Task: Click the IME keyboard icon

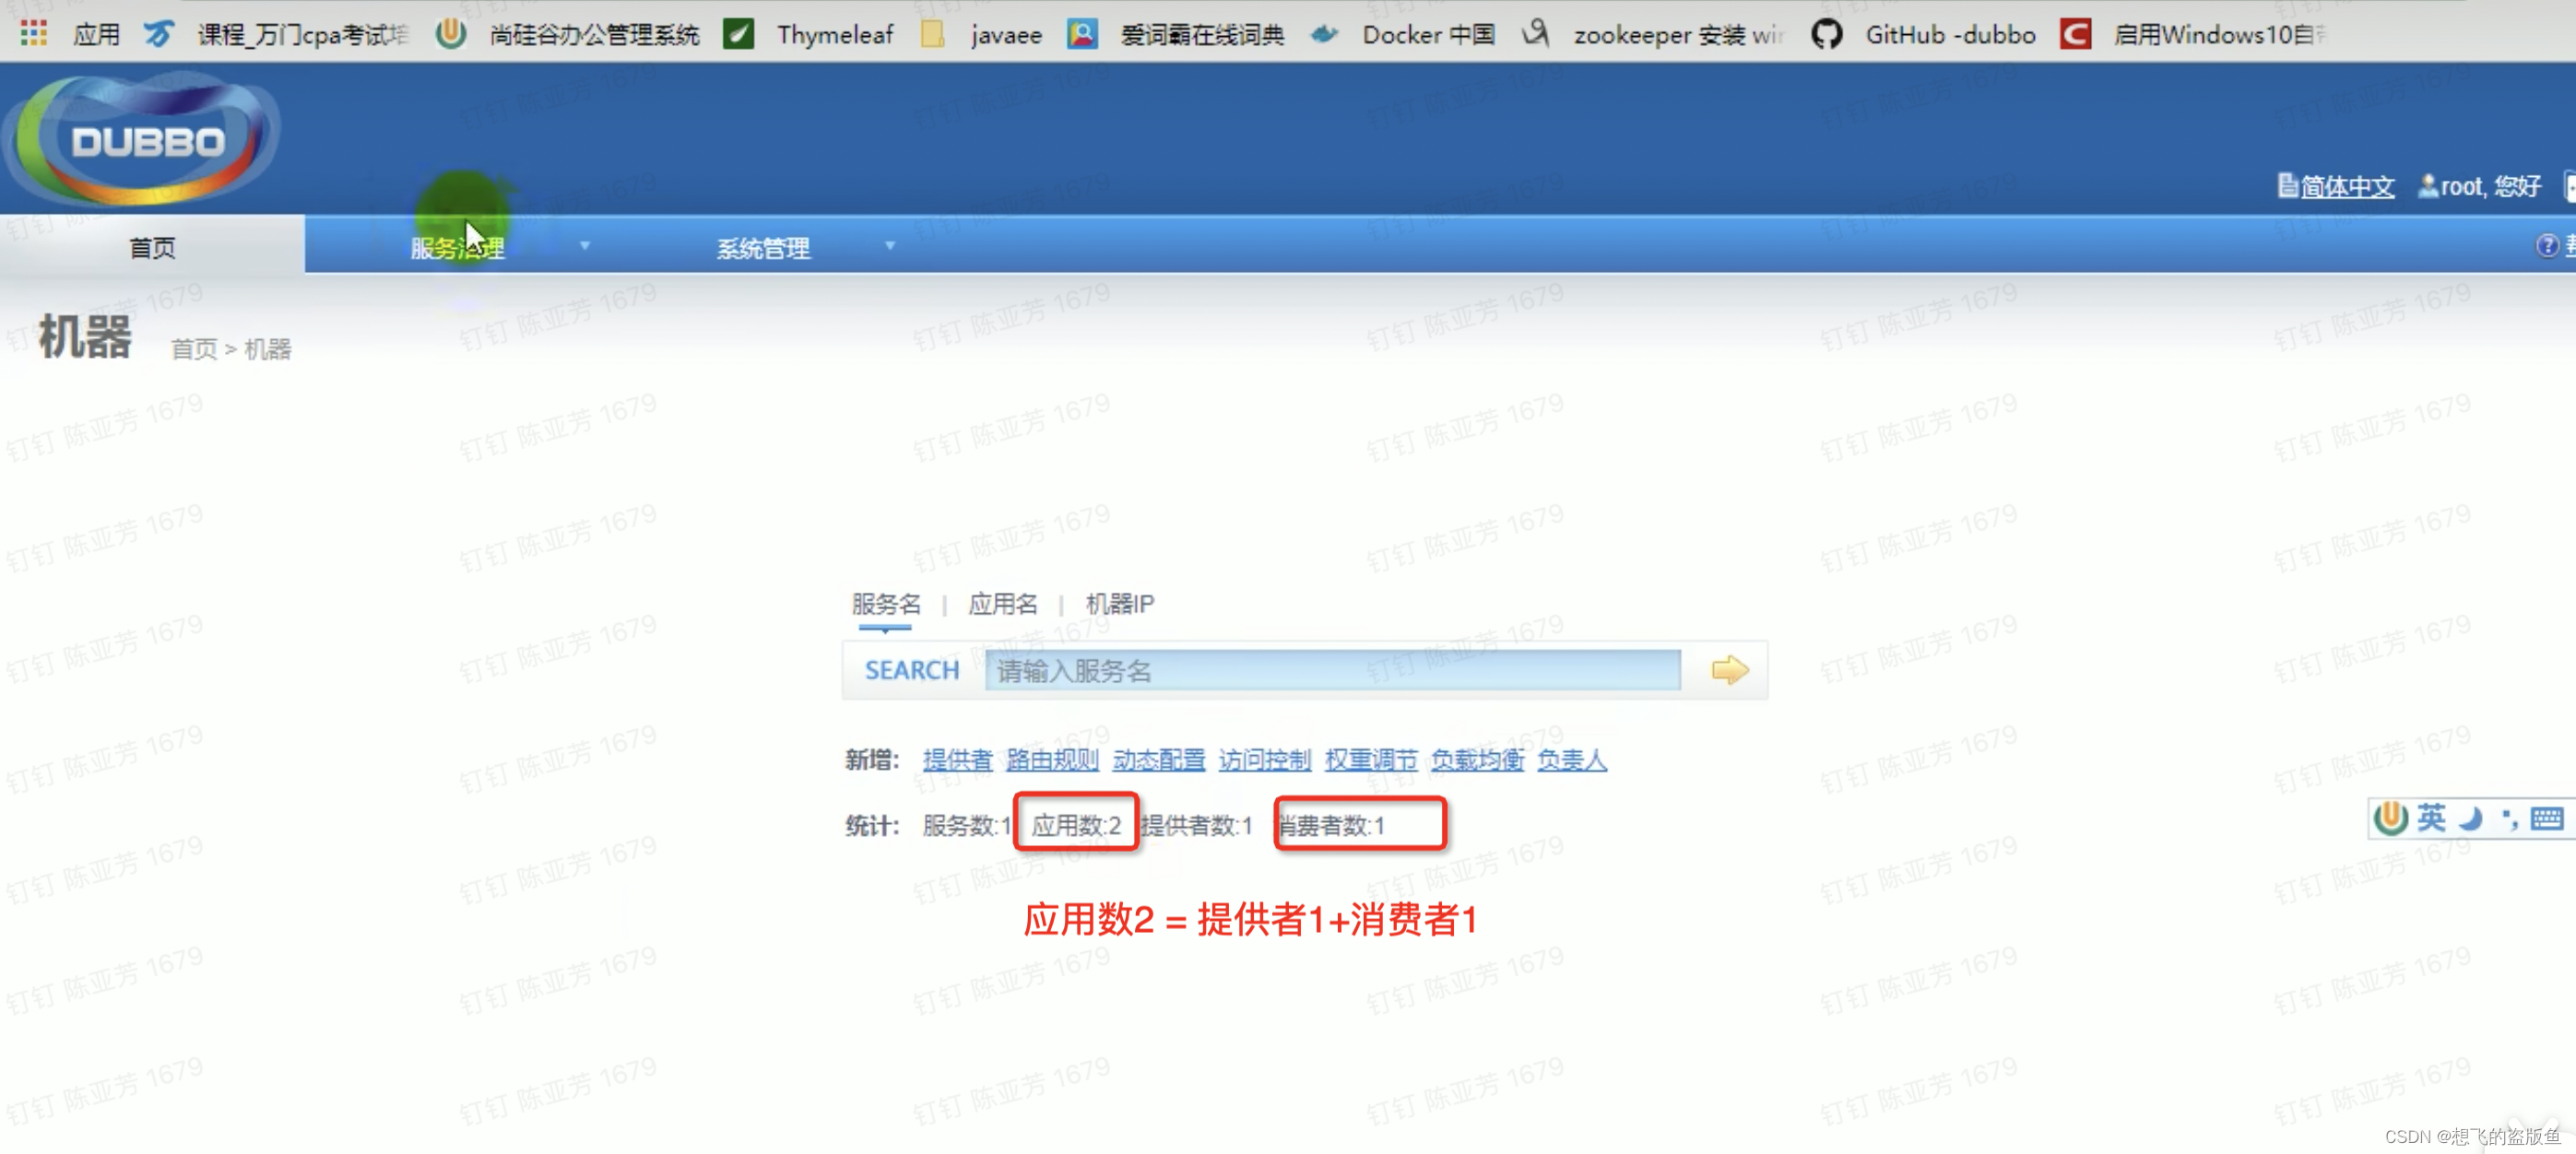Action: click(x=2546, y=818)
